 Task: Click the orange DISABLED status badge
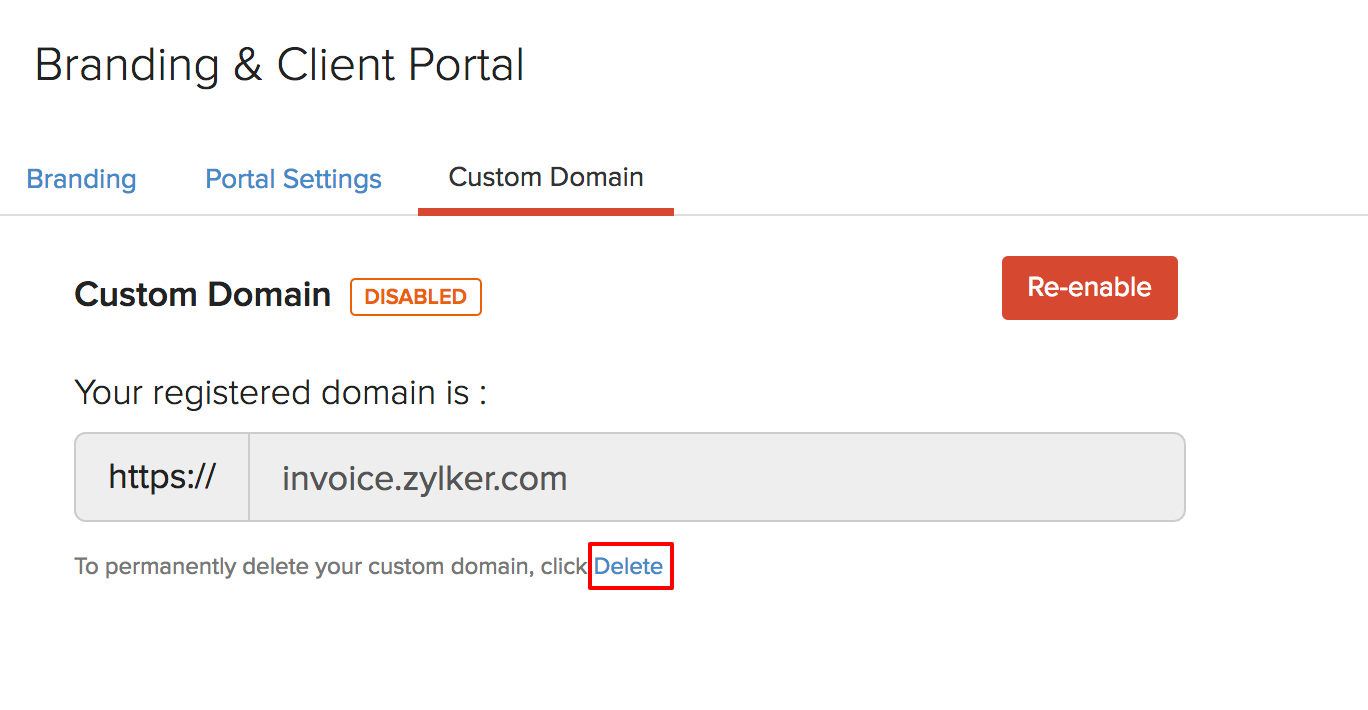pyautogui.click(x=415, y=297)
